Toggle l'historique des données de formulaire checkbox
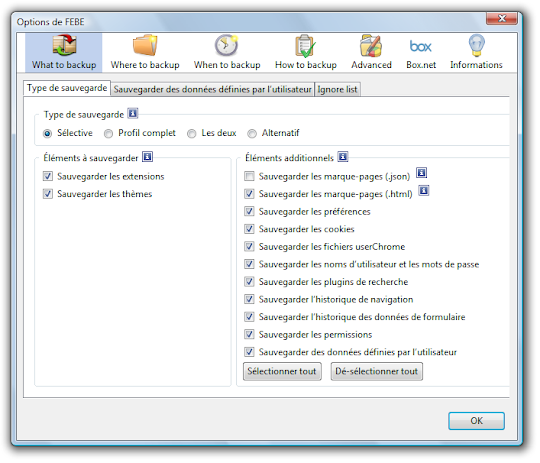The height and width of the screenshot is (463, 540). 249,317
